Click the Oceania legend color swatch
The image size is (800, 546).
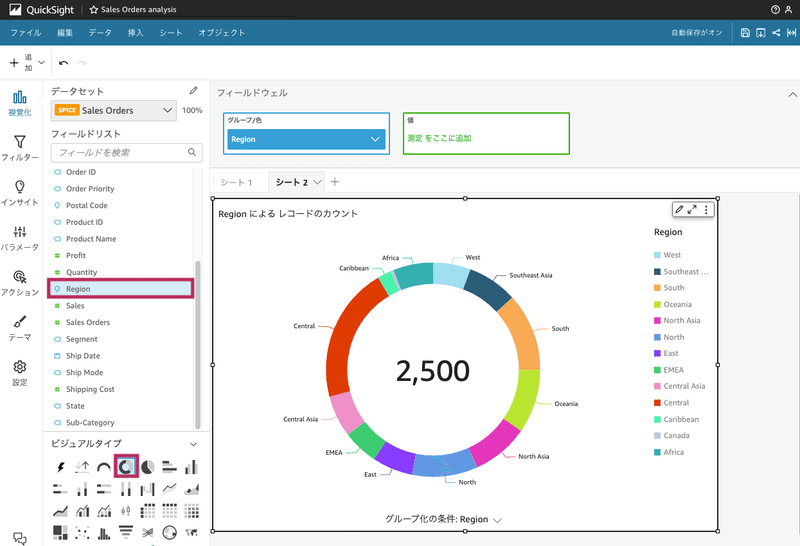(657, 305)
